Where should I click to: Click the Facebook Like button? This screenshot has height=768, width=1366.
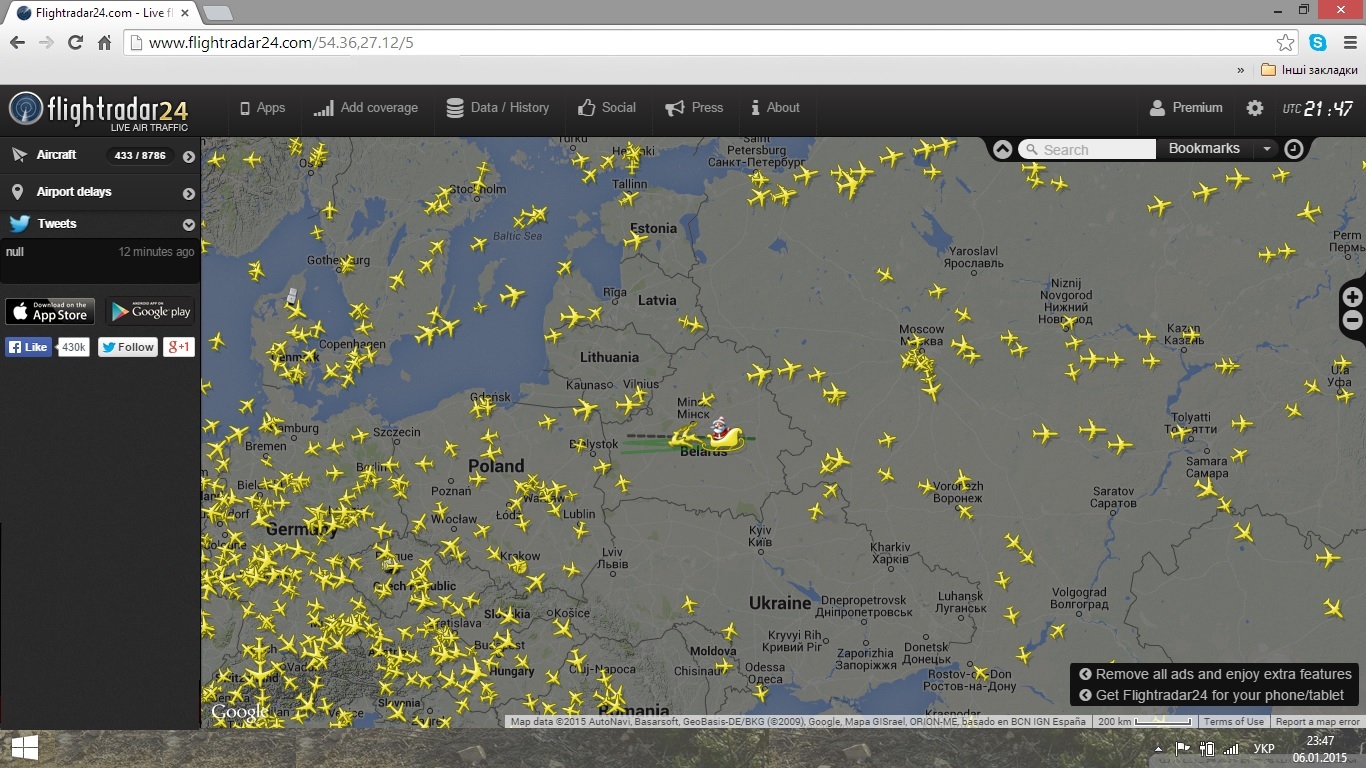click(x=28, y=347)
